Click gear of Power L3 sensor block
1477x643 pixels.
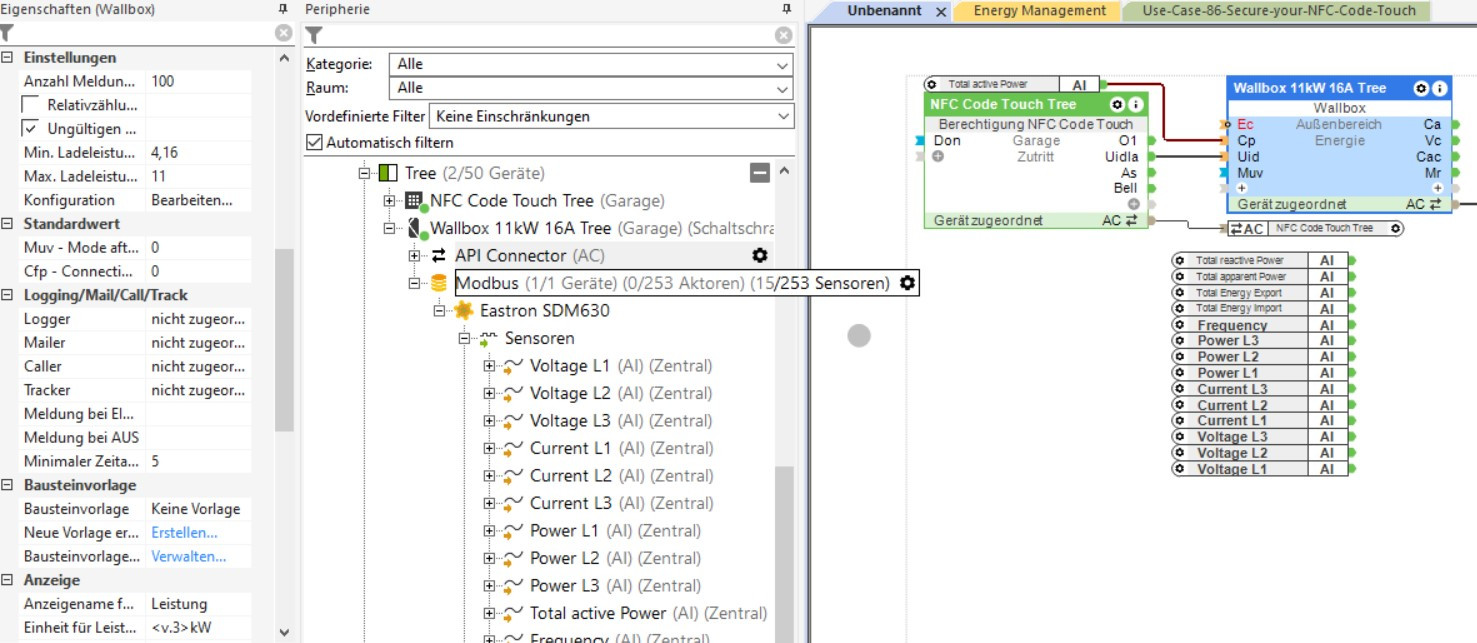1180,341
